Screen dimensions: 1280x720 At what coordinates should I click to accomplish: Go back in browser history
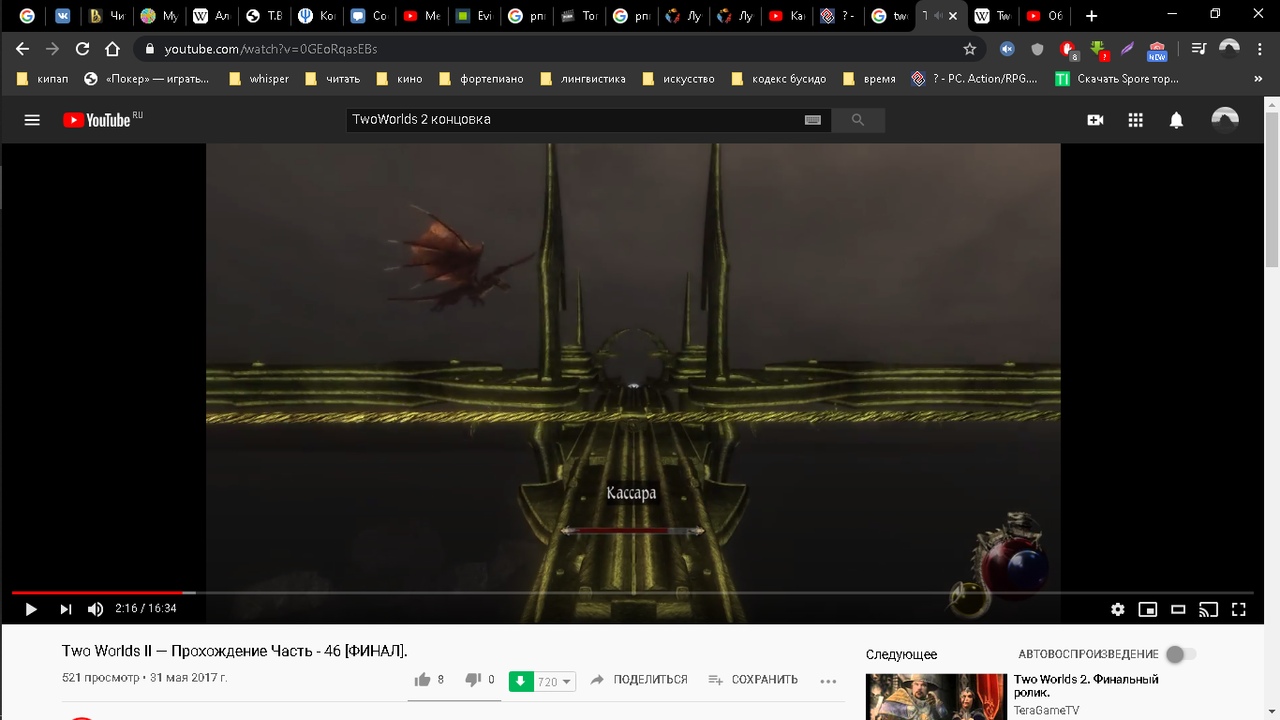click(x=23, y=49)
